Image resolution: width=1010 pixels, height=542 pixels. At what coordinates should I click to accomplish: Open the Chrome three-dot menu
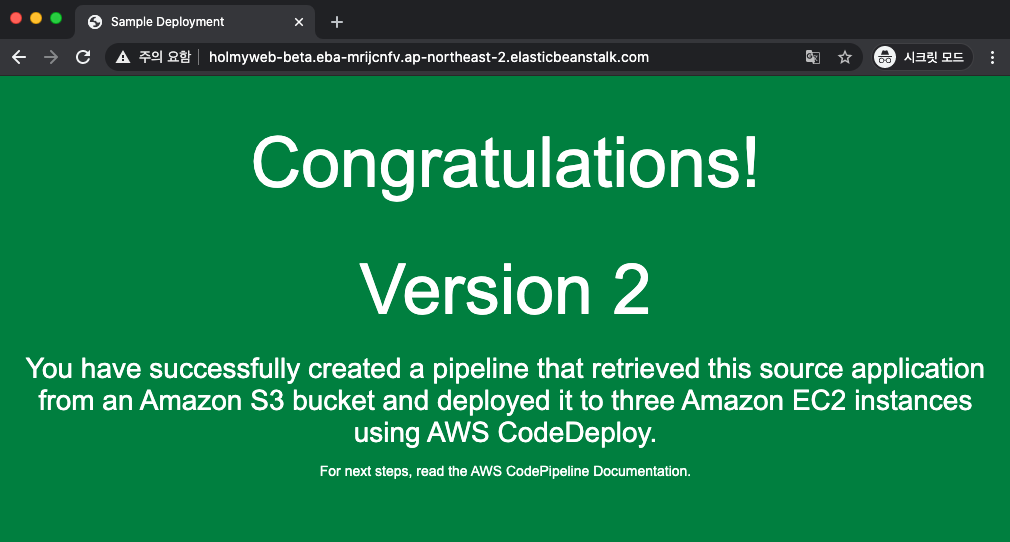pos(992,57)
